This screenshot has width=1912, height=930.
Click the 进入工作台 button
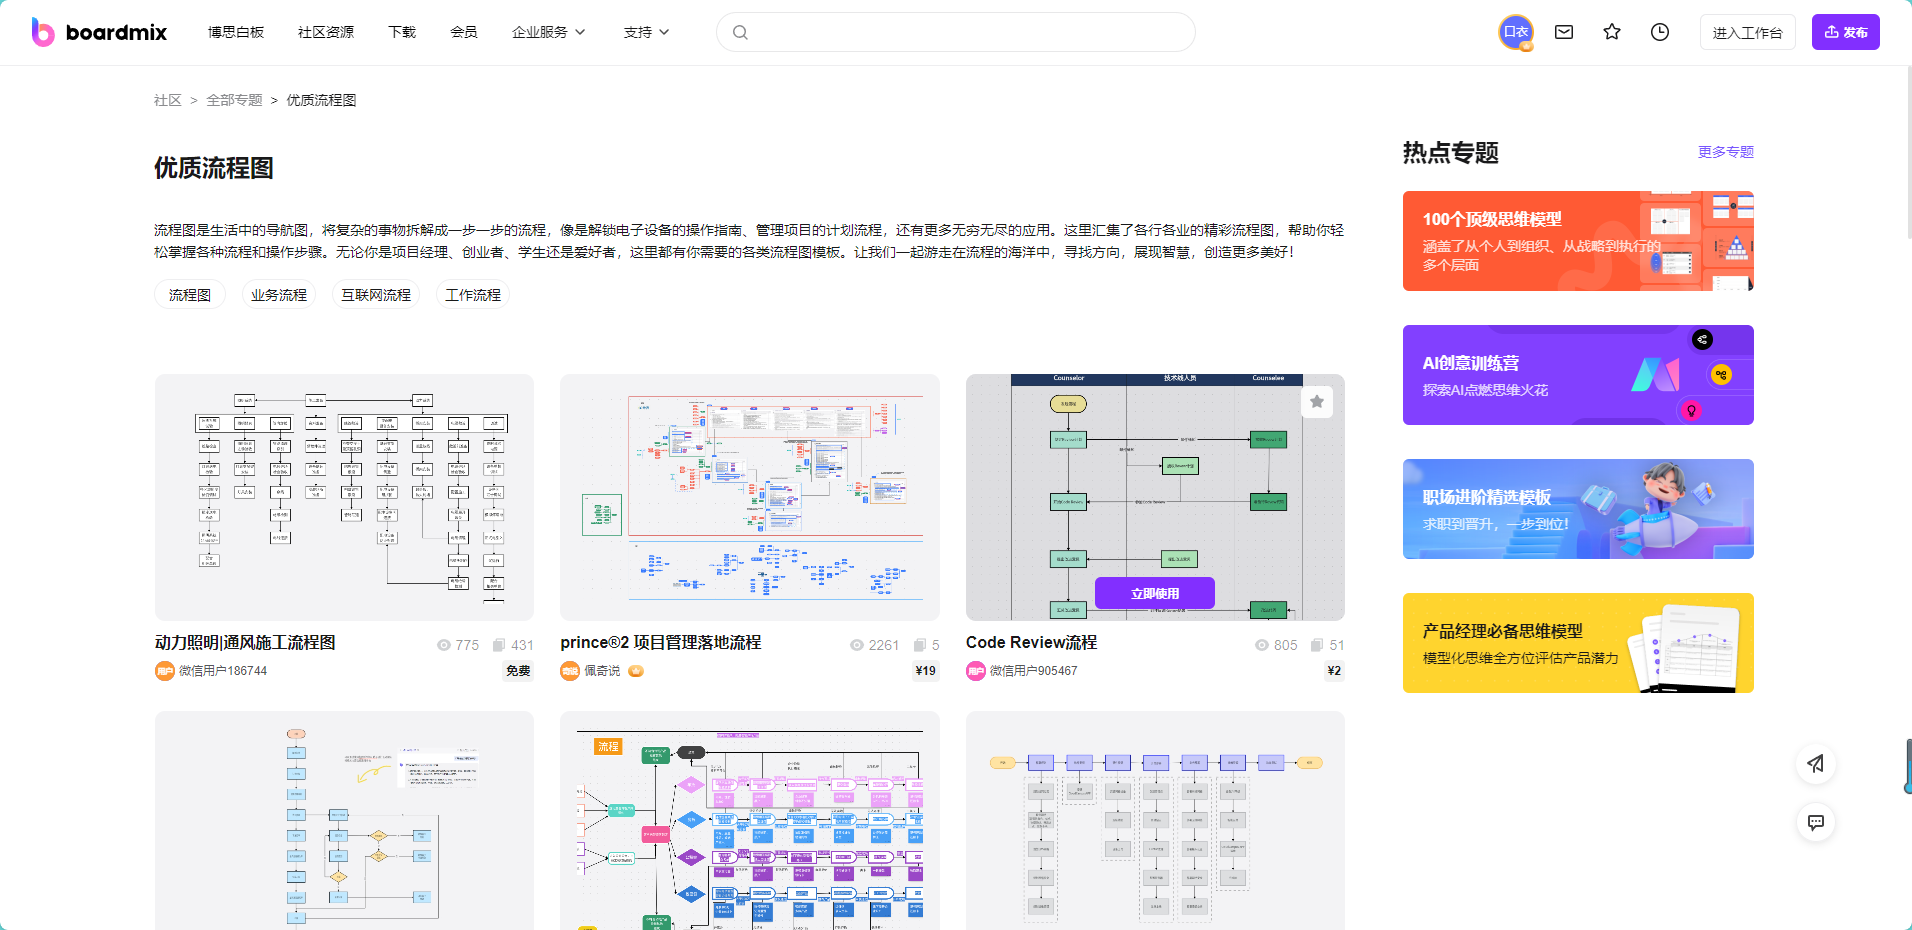tap(1748, 32)
